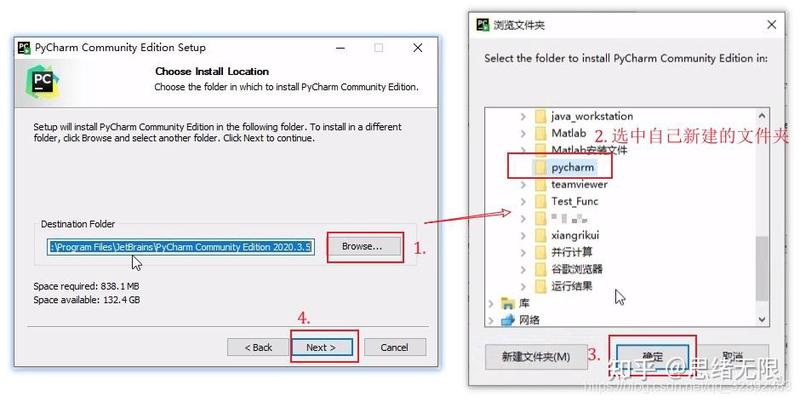
Task: Click the java_workstation folder icon
Action: pos(540,116)
